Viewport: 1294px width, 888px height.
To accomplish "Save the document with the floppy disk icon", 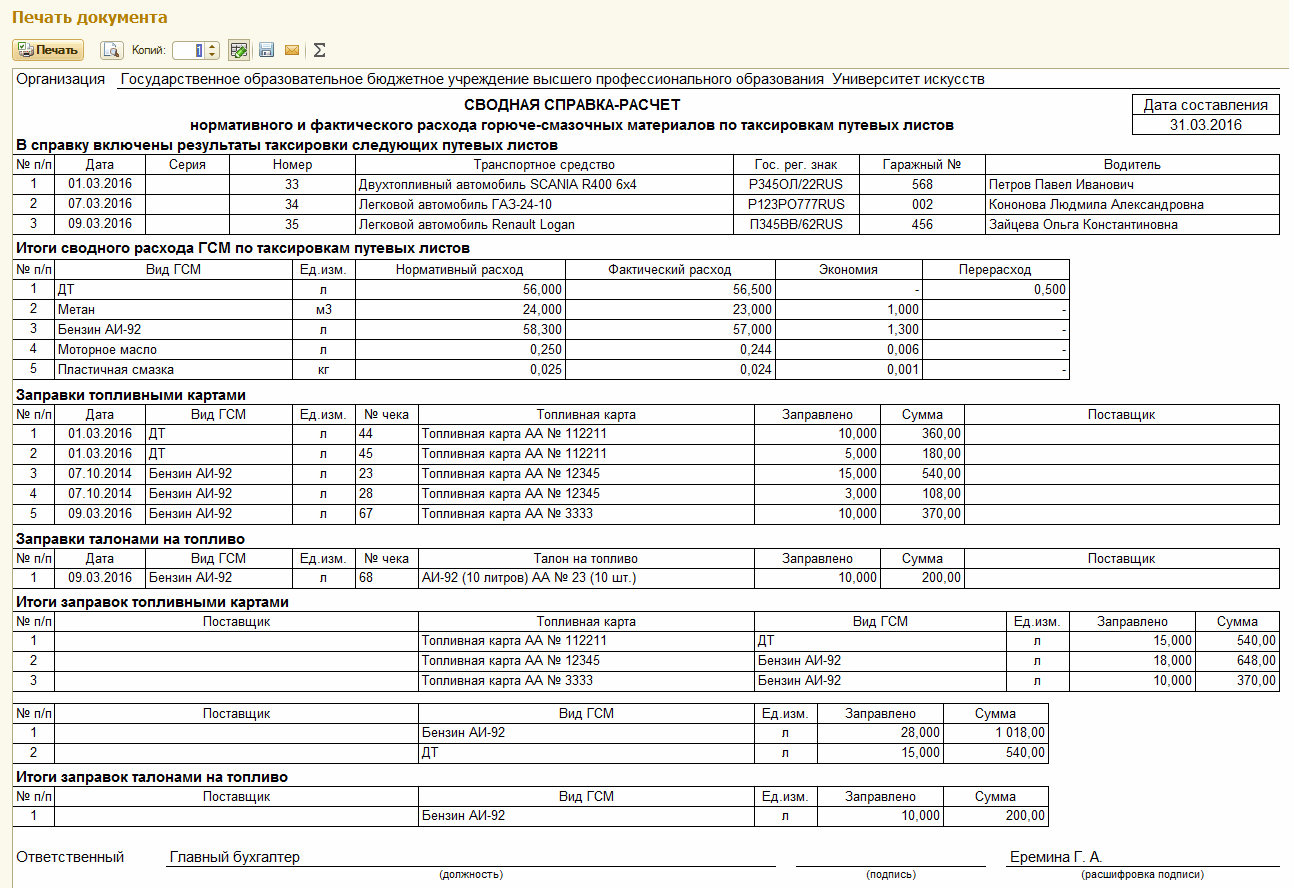I will pos(266,50).
